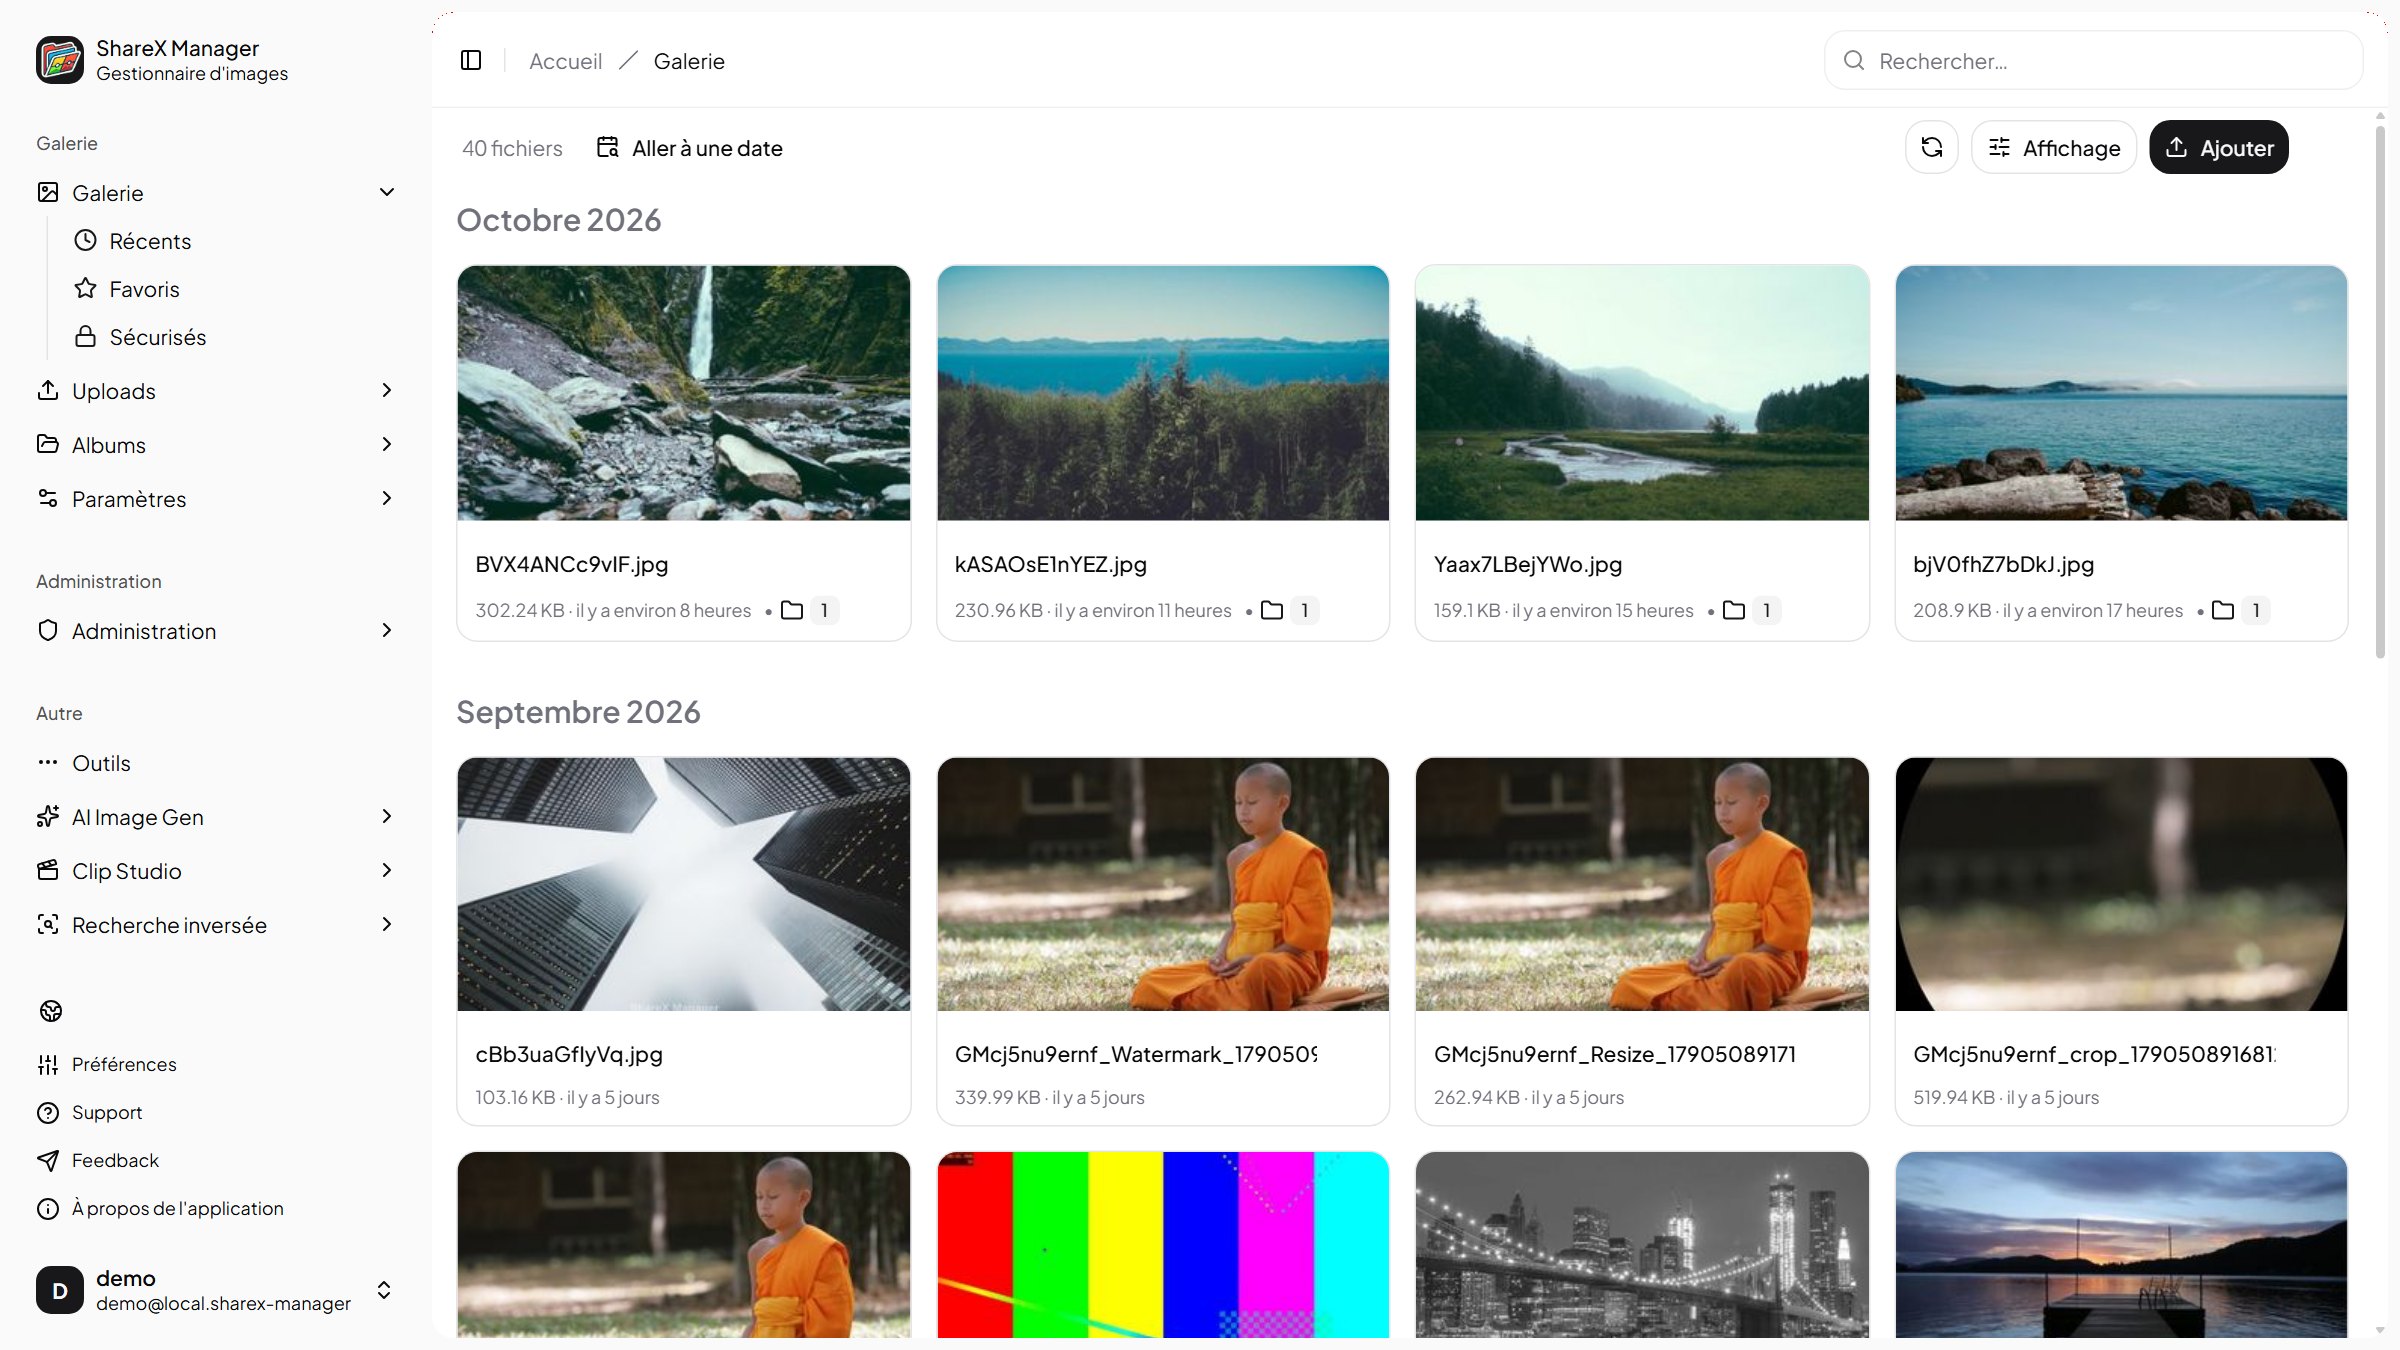Click the Recherche inversée scan icon

click(x=48, y=924)
